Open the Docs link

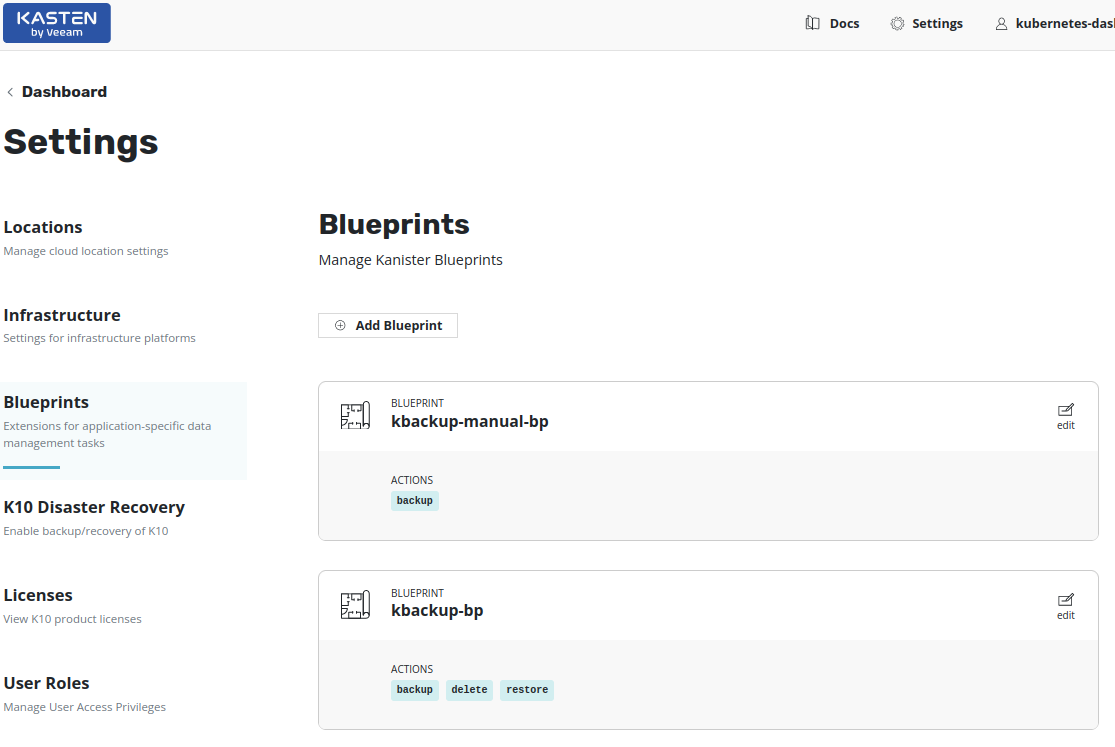point(833,23)
